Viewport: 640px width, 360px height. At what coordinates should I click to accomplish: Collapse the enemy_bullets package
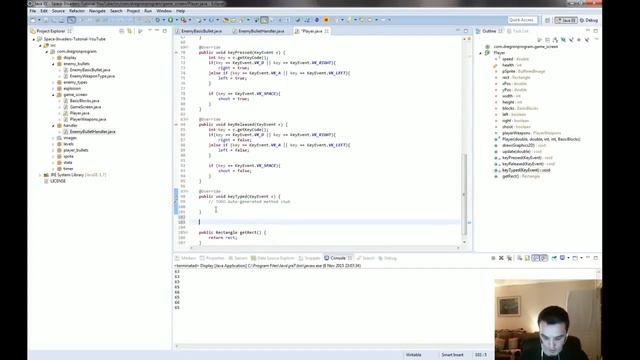(x=53, y=64)
